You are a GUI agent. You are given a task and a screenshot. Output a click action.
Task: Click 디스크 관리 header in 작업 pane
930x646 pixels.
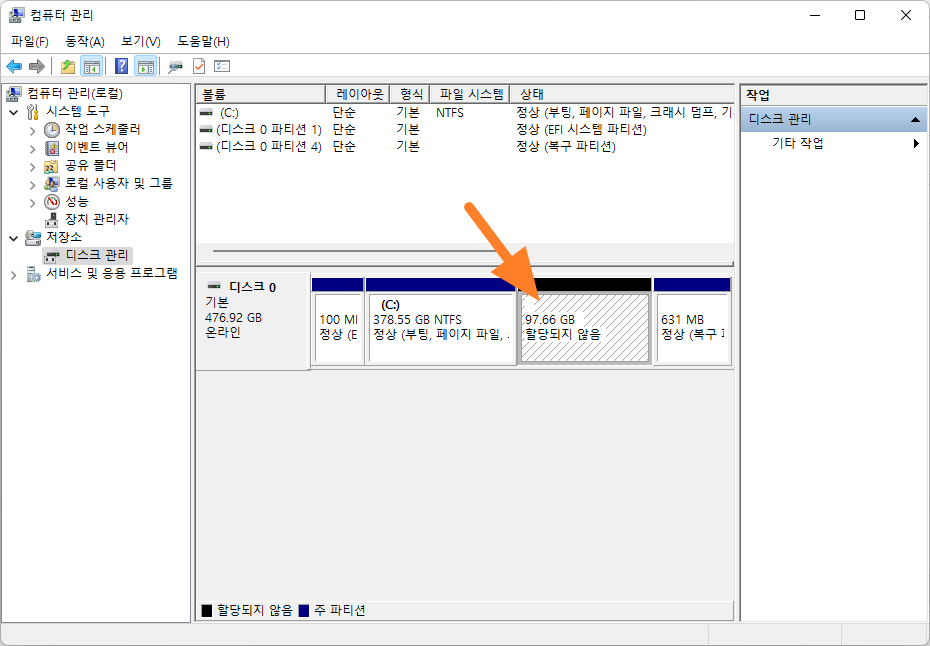[x=834, y=119]
